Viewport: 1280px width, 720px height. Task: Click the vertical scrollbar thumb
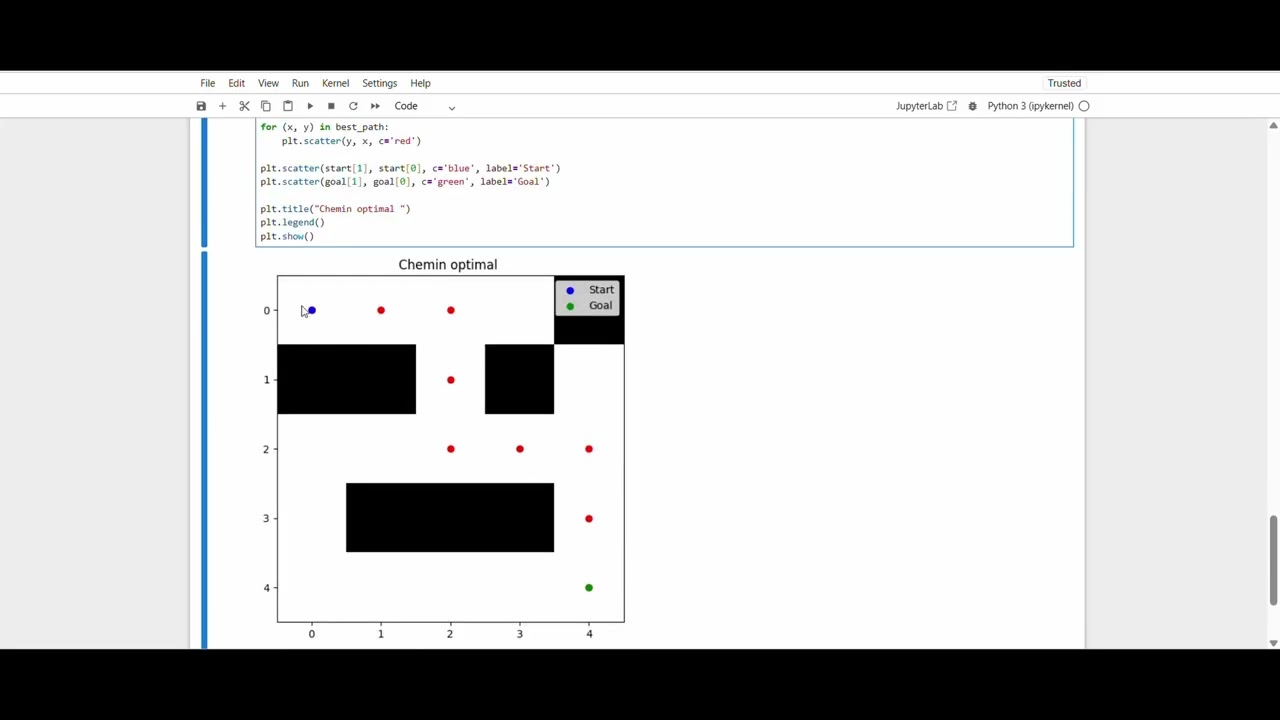coord(1273,560)
